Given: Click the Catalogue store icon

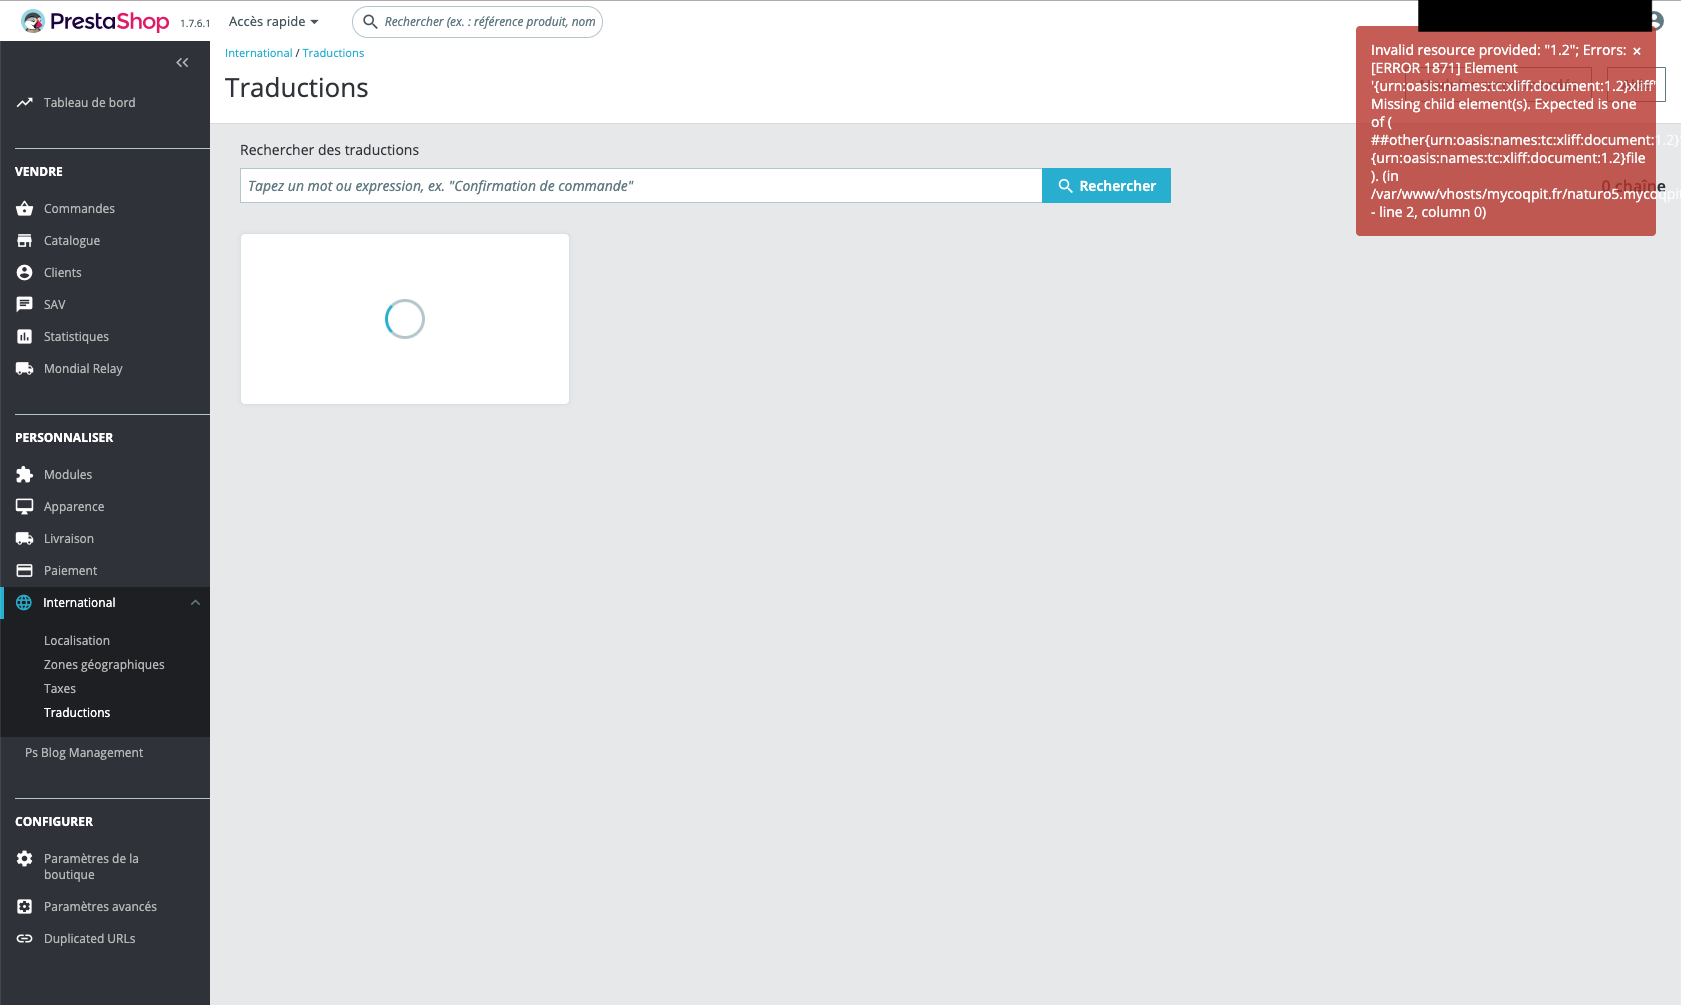Looking at the screenshot, I should (25, 240).
